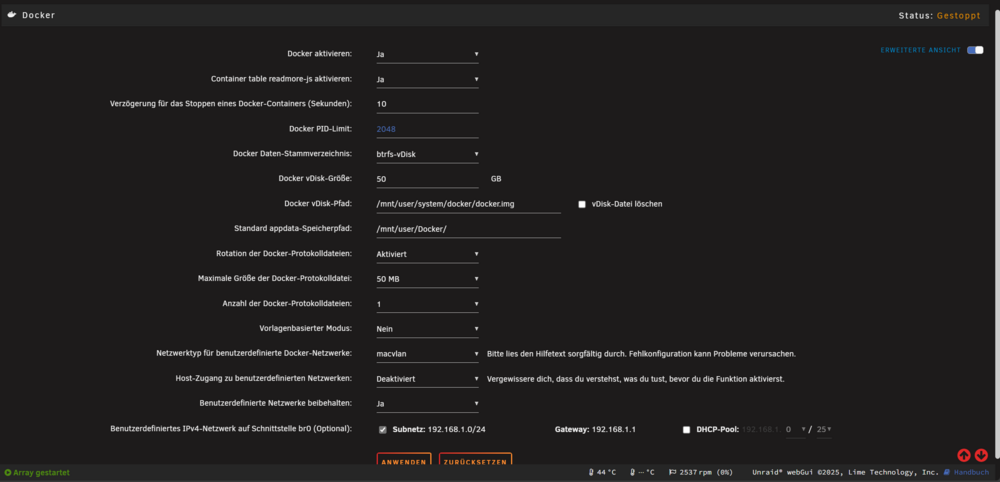This screenshot has width=1000, height=482.
Task: Click the Zurücksetzen button
Action: [x=475, y=461]
